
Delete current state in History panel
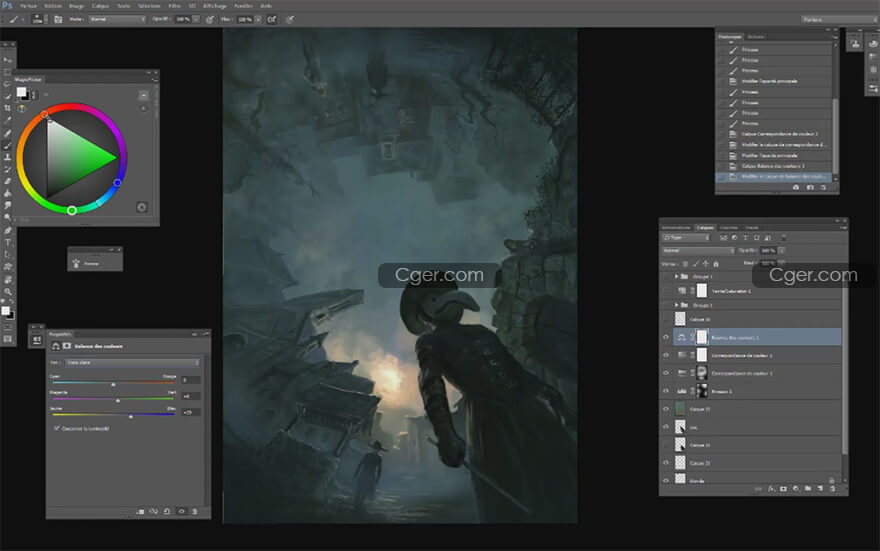(x=823, y=187)
